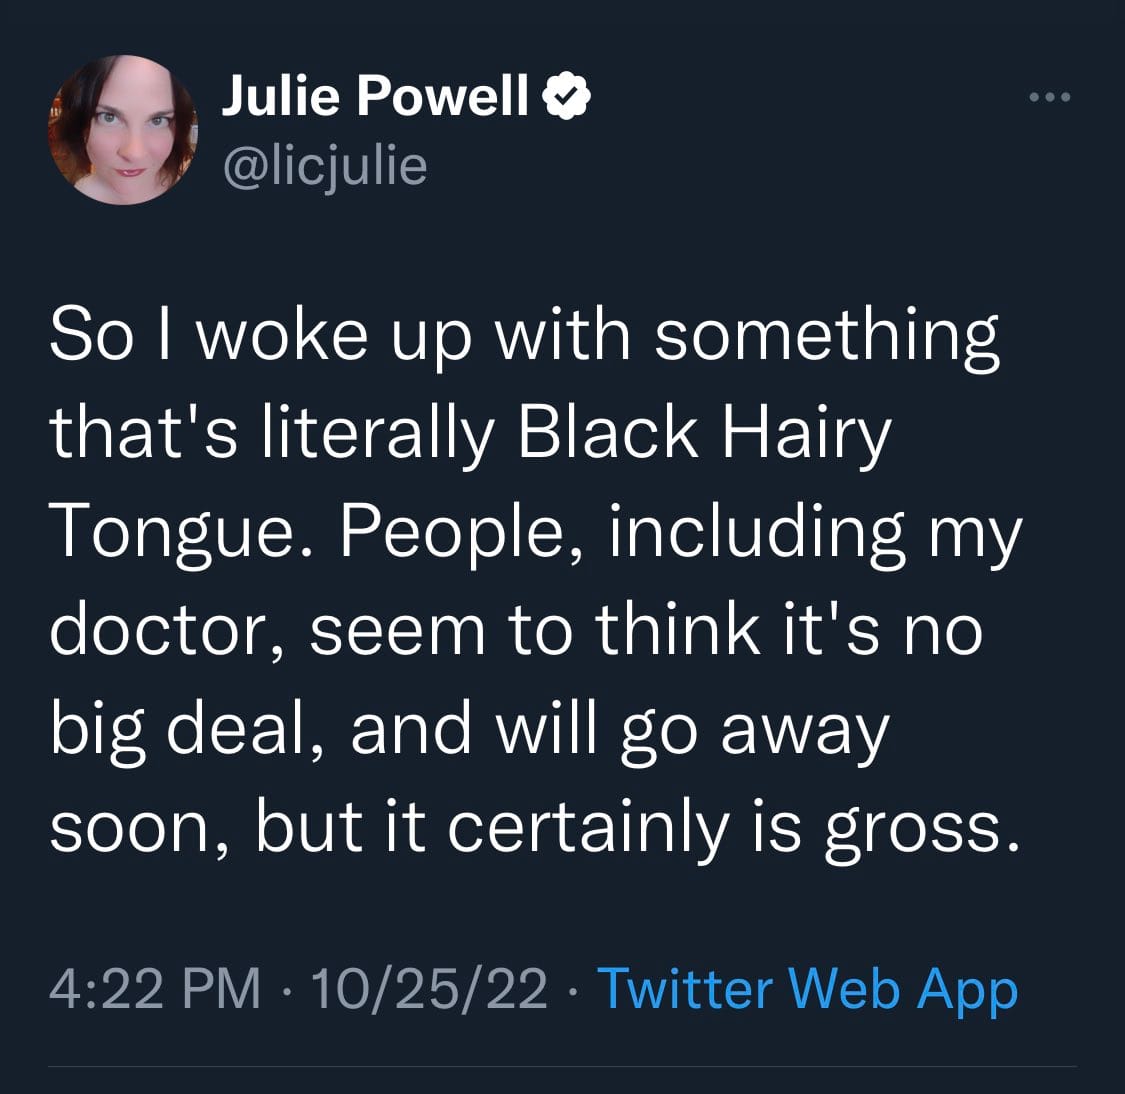Image resolution: width=1125 pixels, height=1094 pixels.
Task: Open the Julie Powell display name link
Action: pos(375,95)
